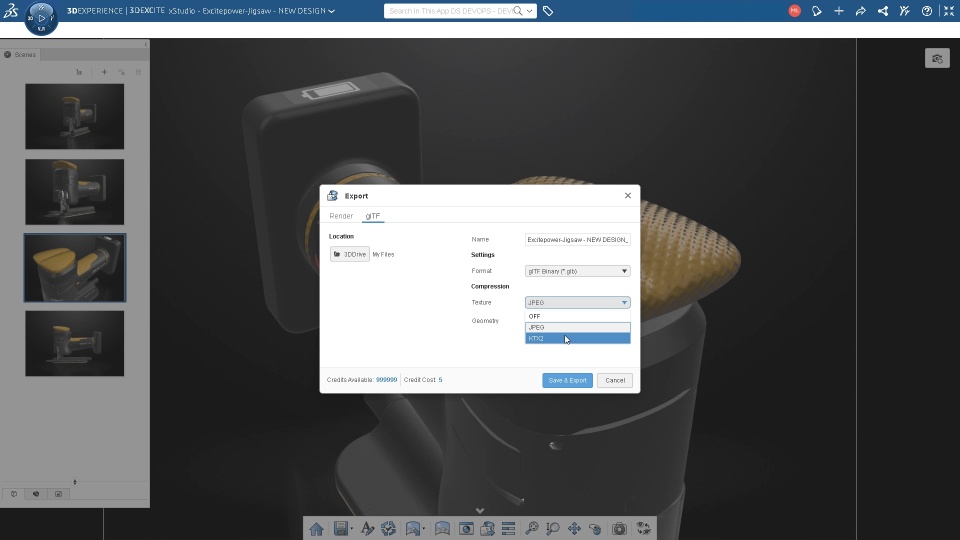Open the notifications icon
Screen dimensions: 960x540
[817, 11]
